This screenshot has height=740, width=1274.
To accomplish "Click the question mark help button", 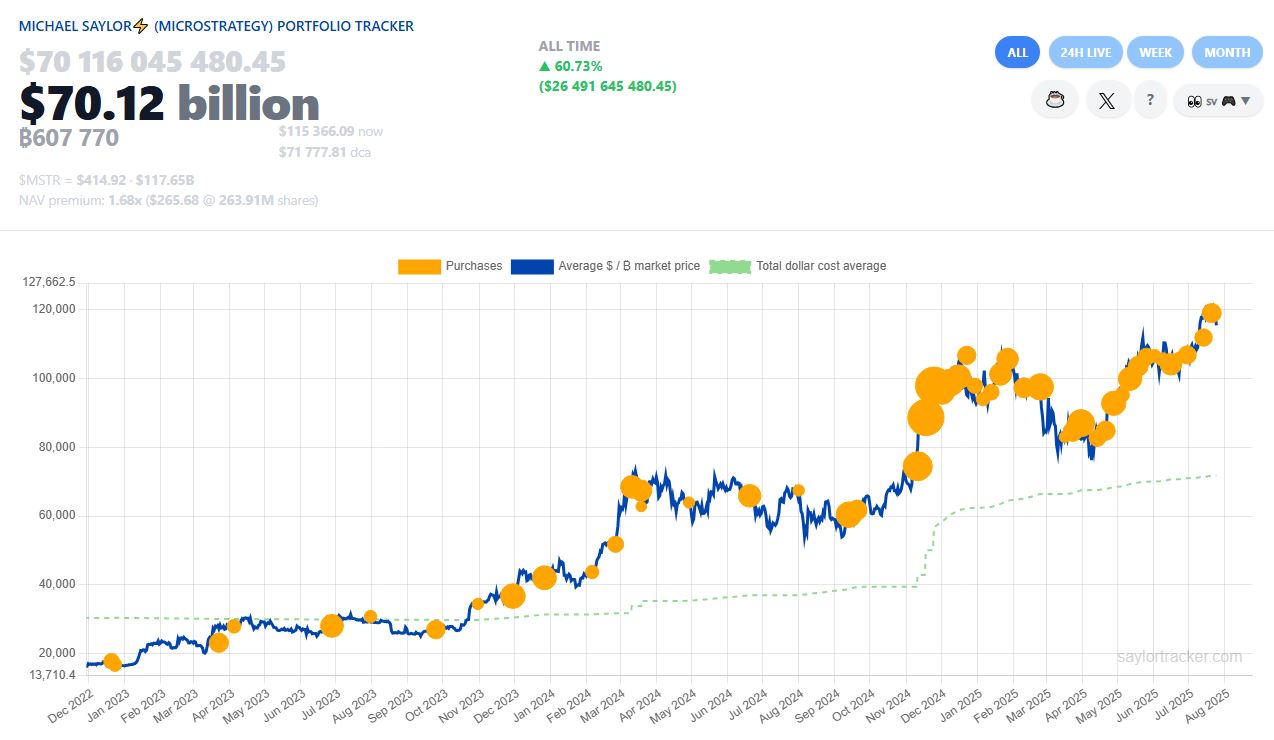I will point(1151,100).
